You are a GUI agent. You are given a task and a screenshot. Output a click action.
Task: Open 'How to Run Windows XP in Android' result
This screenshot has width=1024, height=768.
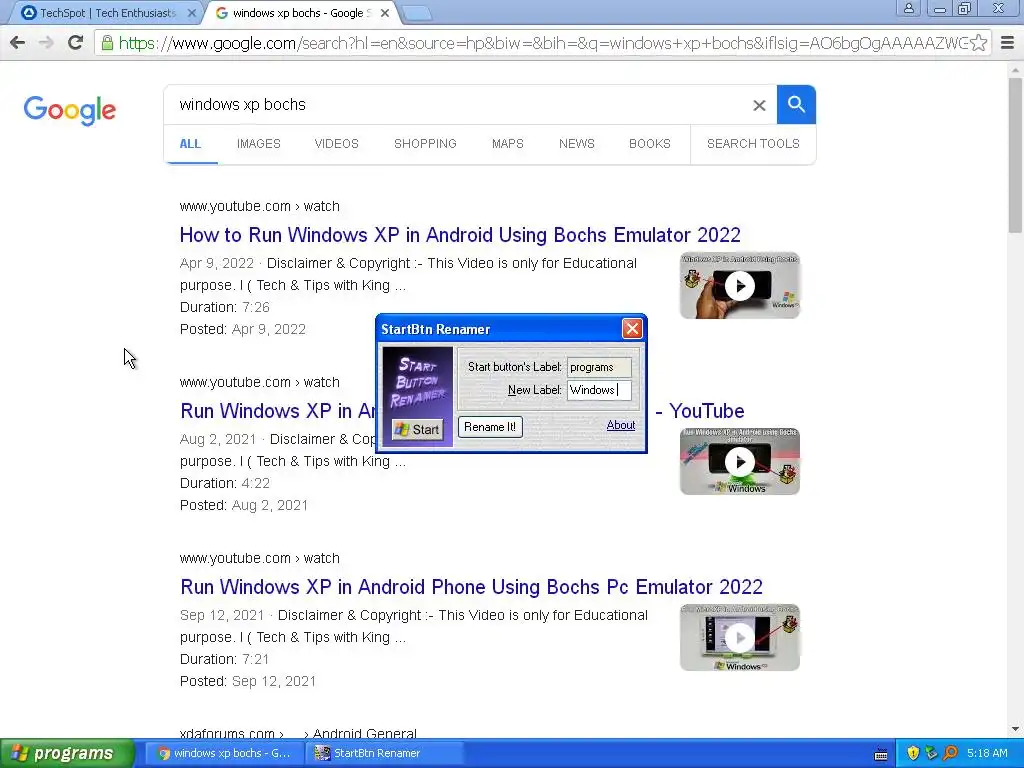coord(460,235)
